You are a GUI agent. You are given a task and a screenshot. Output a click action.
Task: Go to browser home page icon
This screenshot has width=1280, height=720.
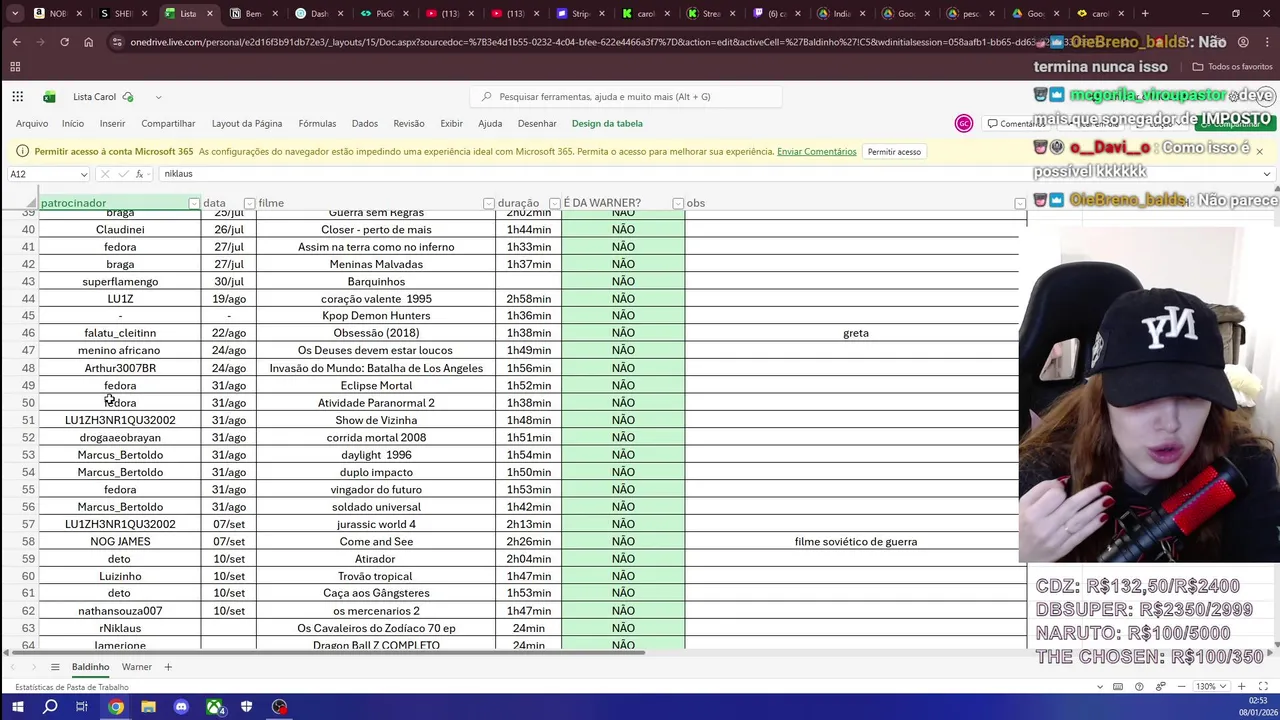[x=88, y=42]
